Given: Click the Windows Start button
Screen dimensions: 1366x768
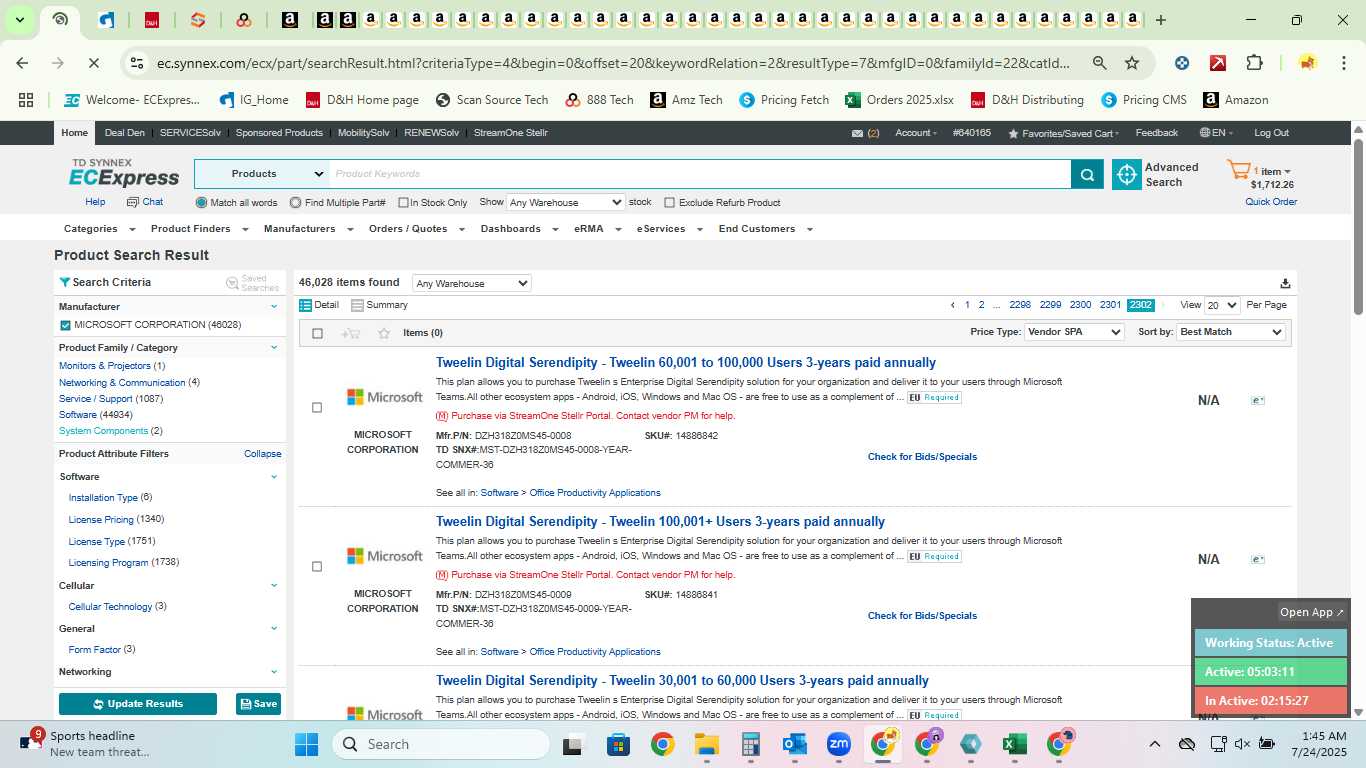Looking at the screenshot, I should point(306,744).
